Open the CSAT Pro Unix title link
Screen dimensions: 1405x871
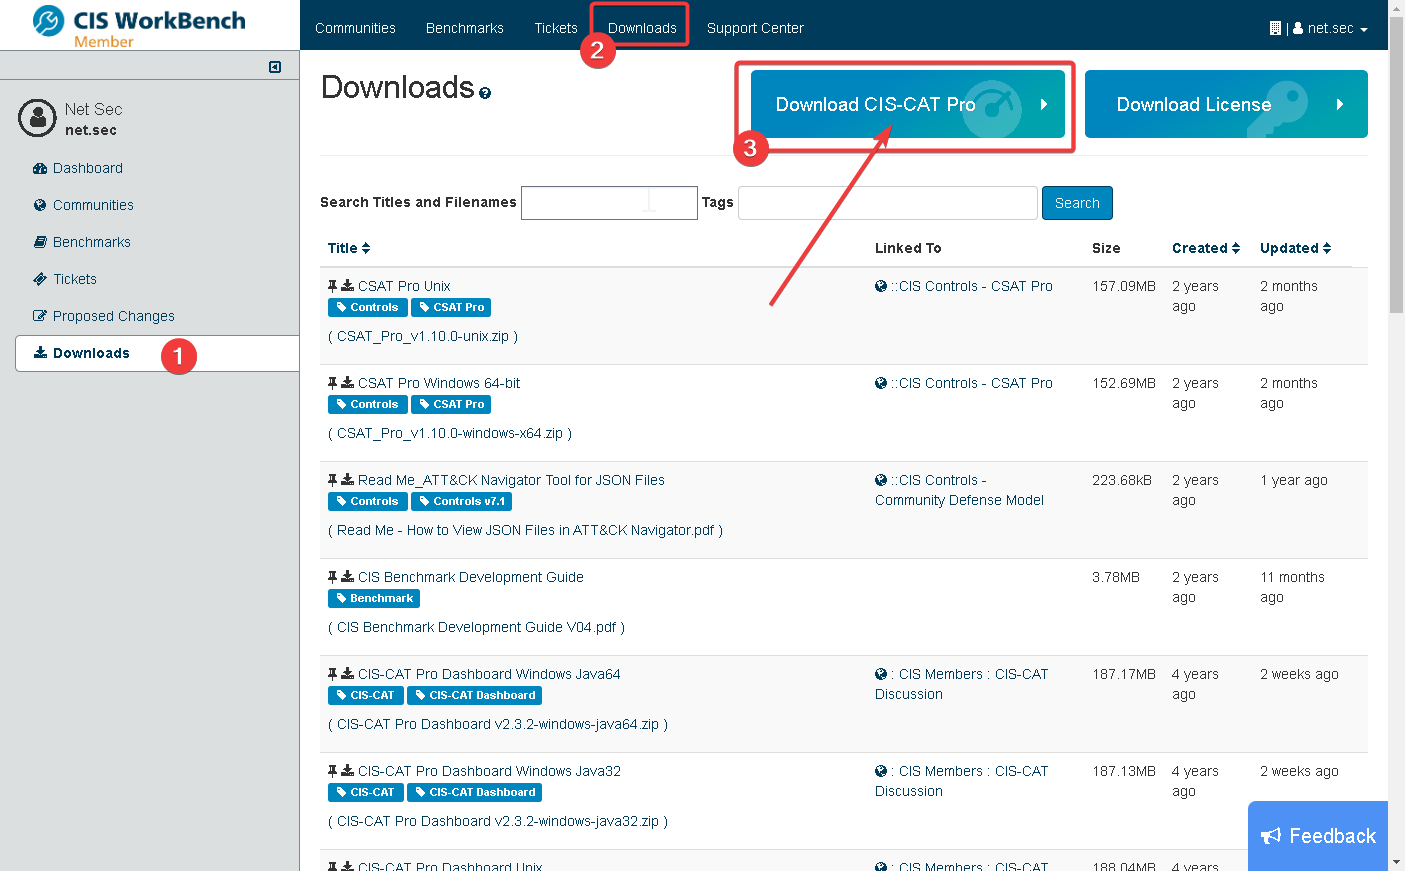click(404, 286)
